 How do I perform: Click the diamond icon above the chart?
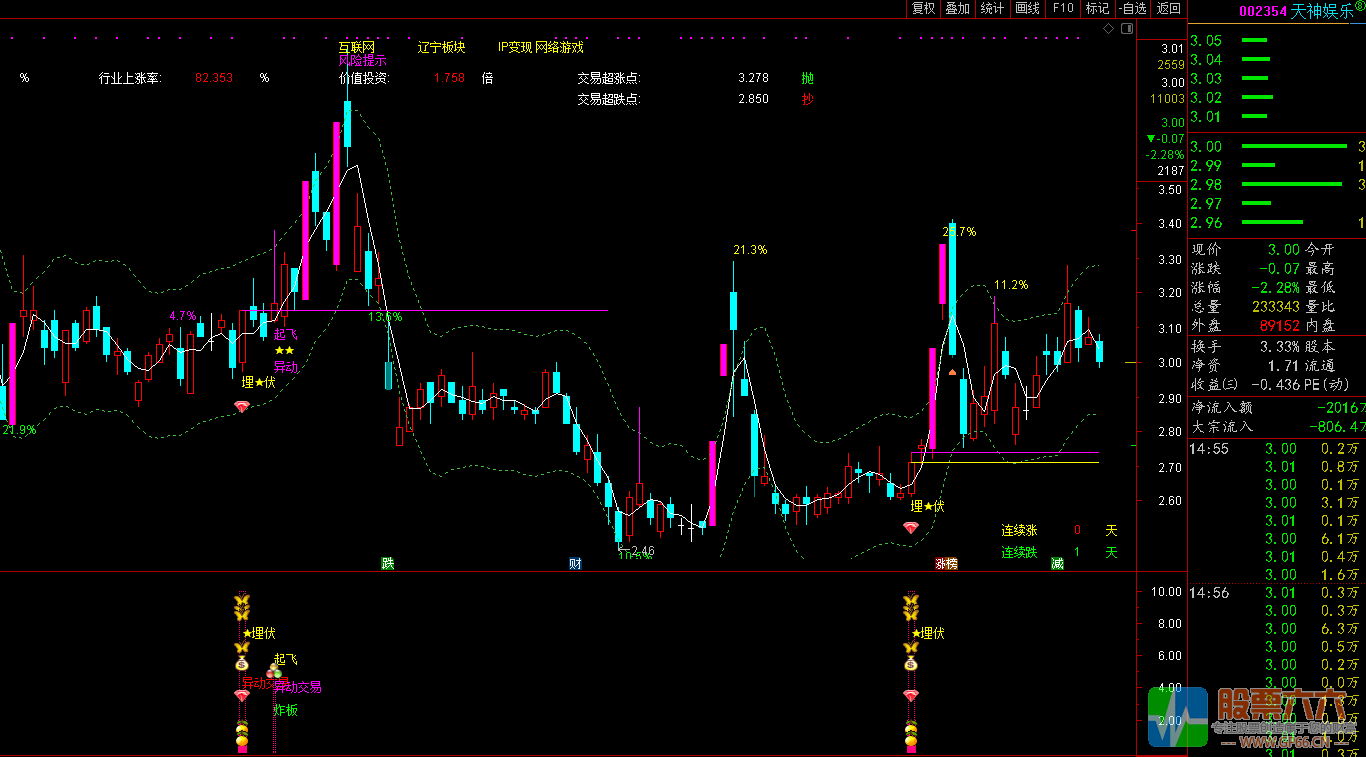pos(1109,29)
